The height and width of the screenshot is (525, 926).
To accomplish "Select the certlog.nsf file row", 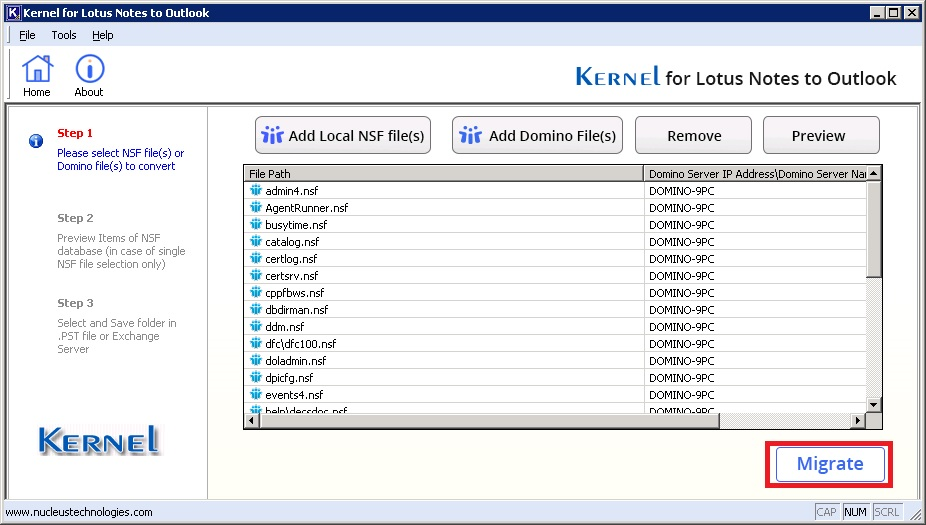I will coord(555,259).
